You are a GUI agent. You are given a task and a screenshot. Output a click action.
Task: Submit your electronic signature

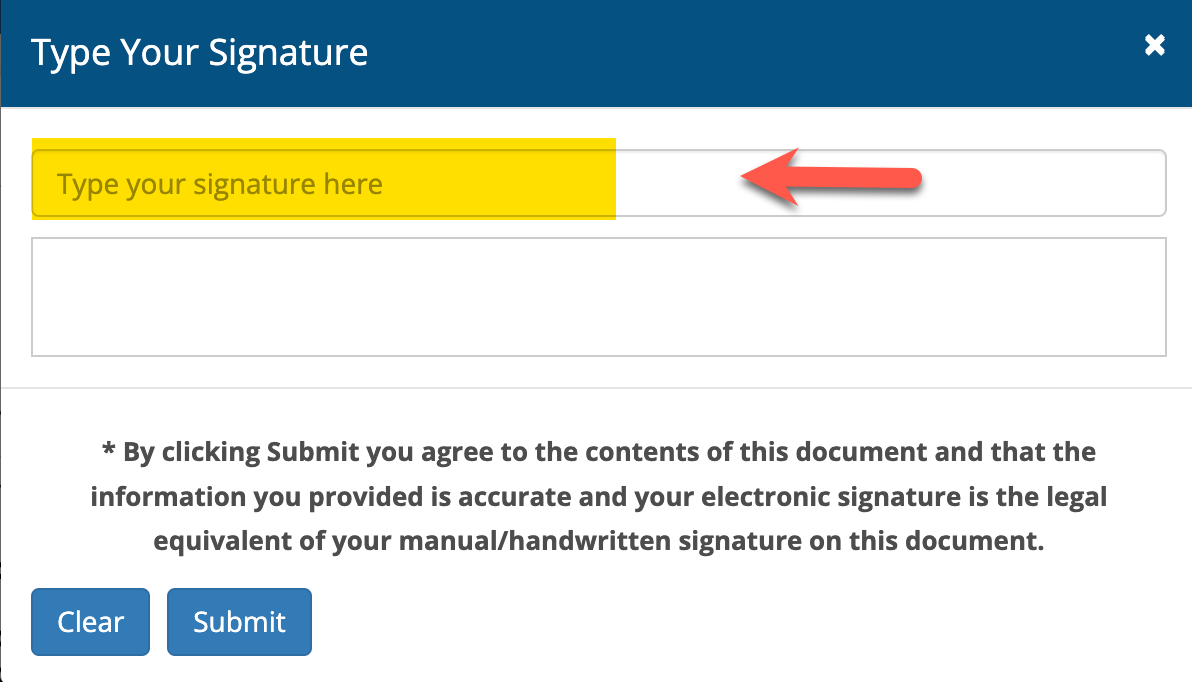tap(239, 621)
